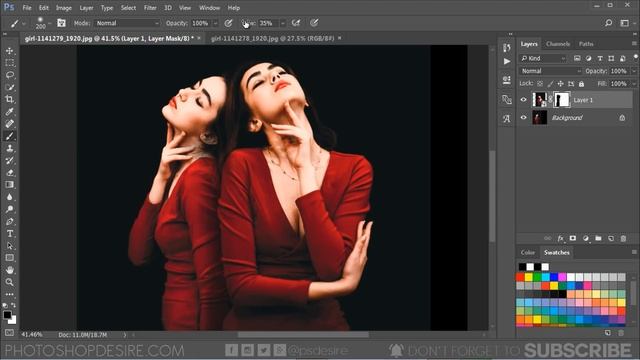640x360 pixels.
Task: Select the Eraser tool
Action: coord(9,173)
